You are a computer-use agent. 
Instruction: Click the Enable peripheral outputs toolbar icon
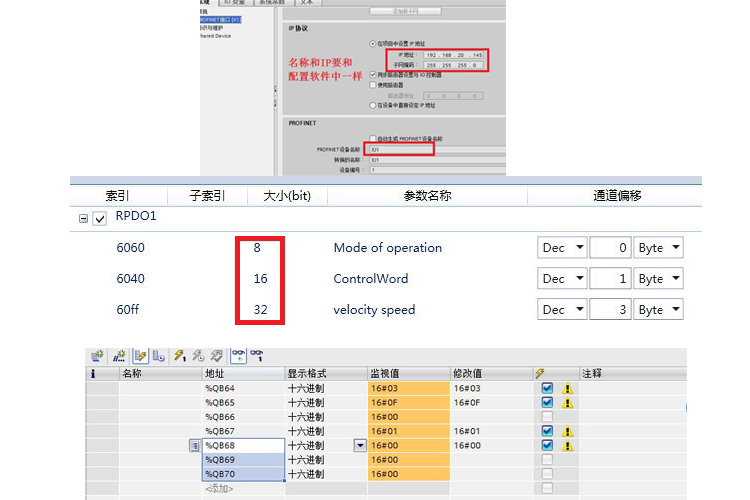(217, 356)
